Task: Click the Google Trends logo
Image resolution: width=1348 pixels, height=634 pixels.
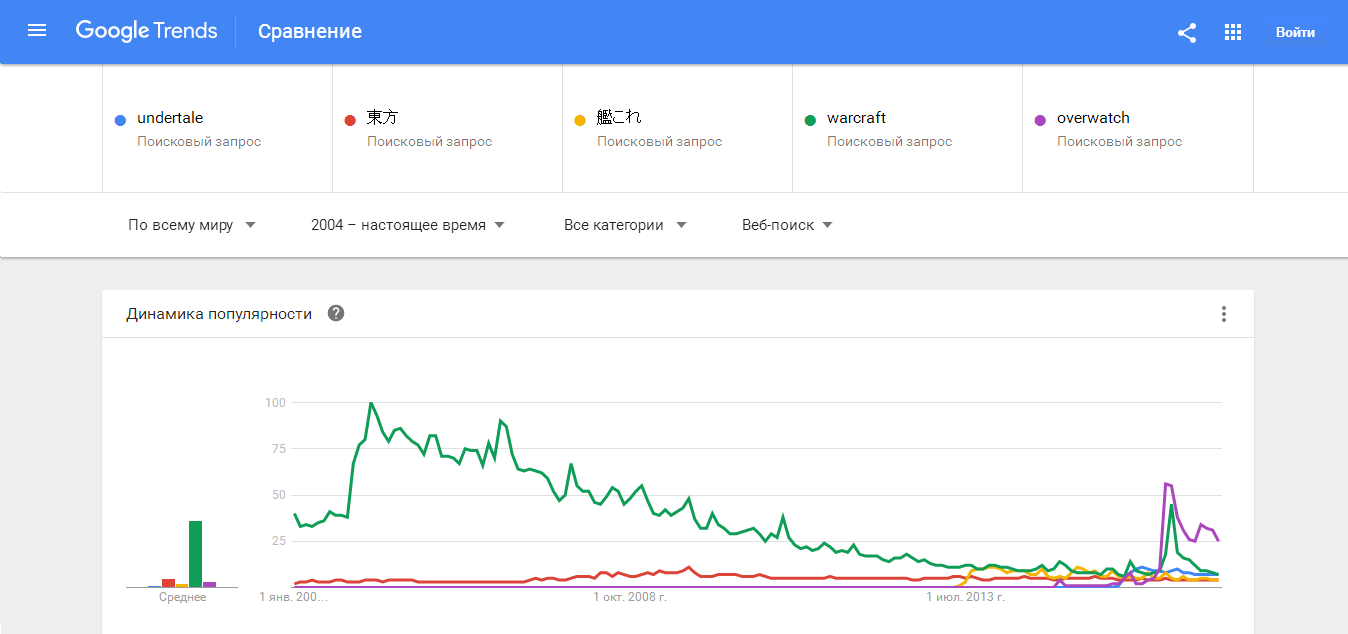Action: (x=146, y=31)
